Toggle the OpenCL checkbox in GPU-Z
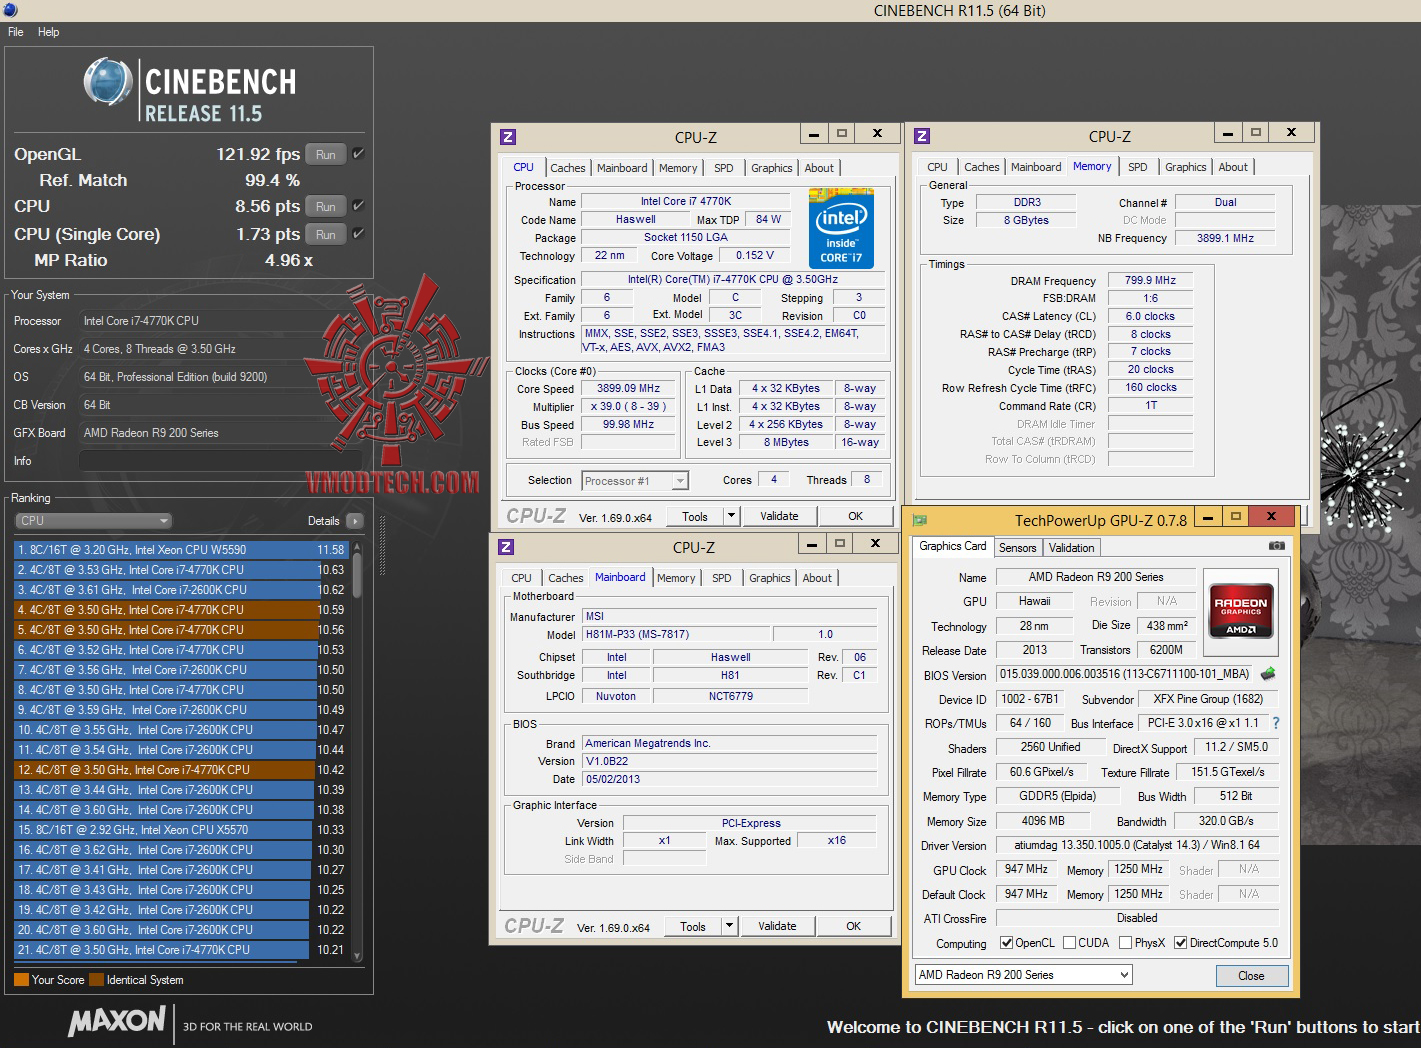This screenshot has height=1048, width=1421. pyautogui.click(x=1006, y=943)
